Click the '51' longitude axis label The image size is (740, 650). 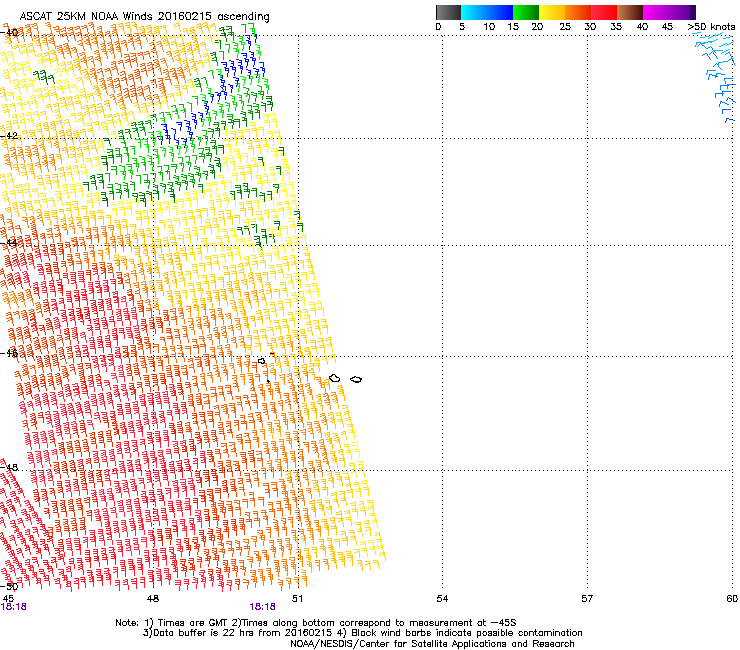(297, 599)
